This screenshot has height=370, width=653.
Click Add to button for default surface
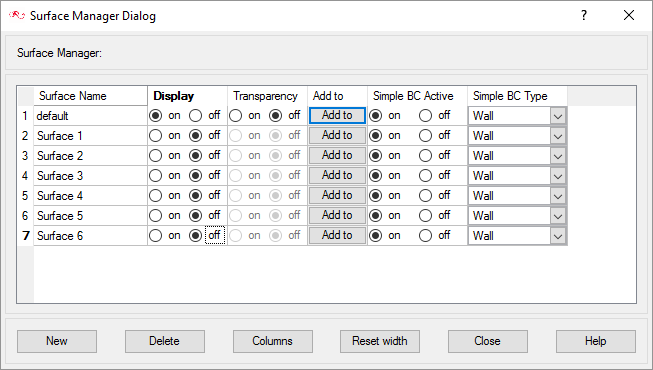pyautogui.click(x=337, y=115)
